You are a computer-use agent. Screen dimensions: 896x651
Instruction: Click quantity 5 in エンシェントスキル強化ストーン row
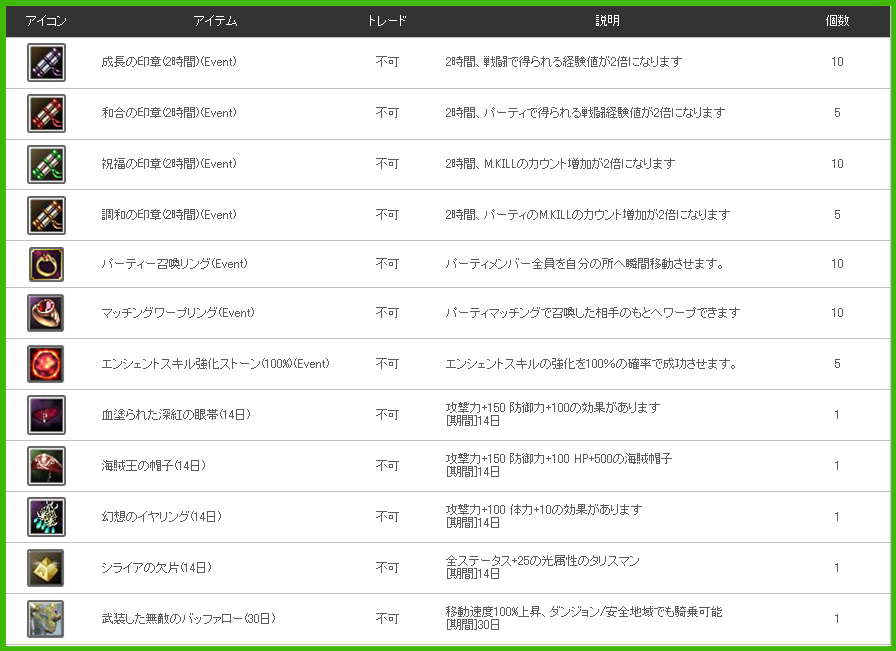tap(837, 364)
